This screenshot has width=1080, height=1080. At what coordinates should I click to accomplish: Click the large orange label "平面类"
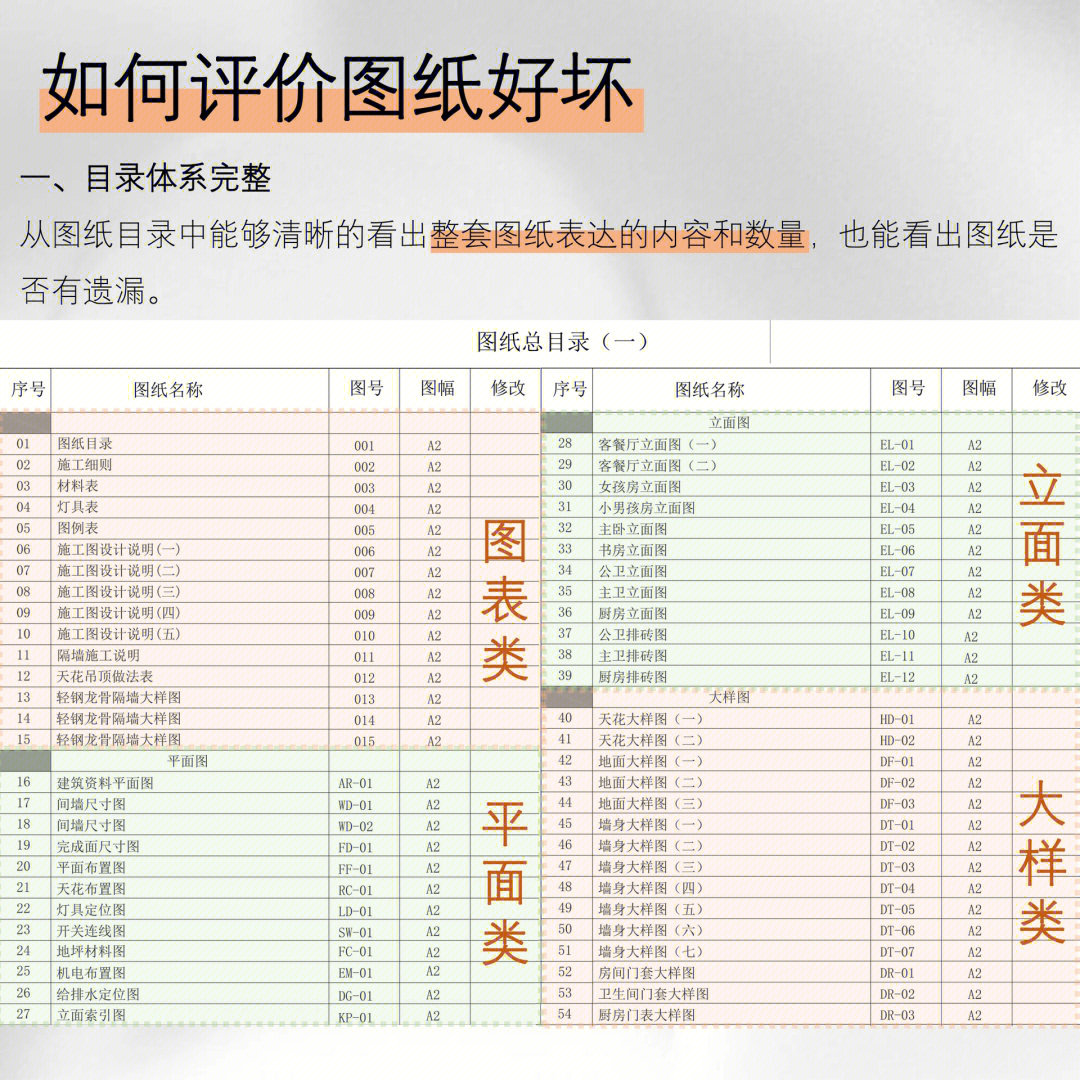pos(505,883)
